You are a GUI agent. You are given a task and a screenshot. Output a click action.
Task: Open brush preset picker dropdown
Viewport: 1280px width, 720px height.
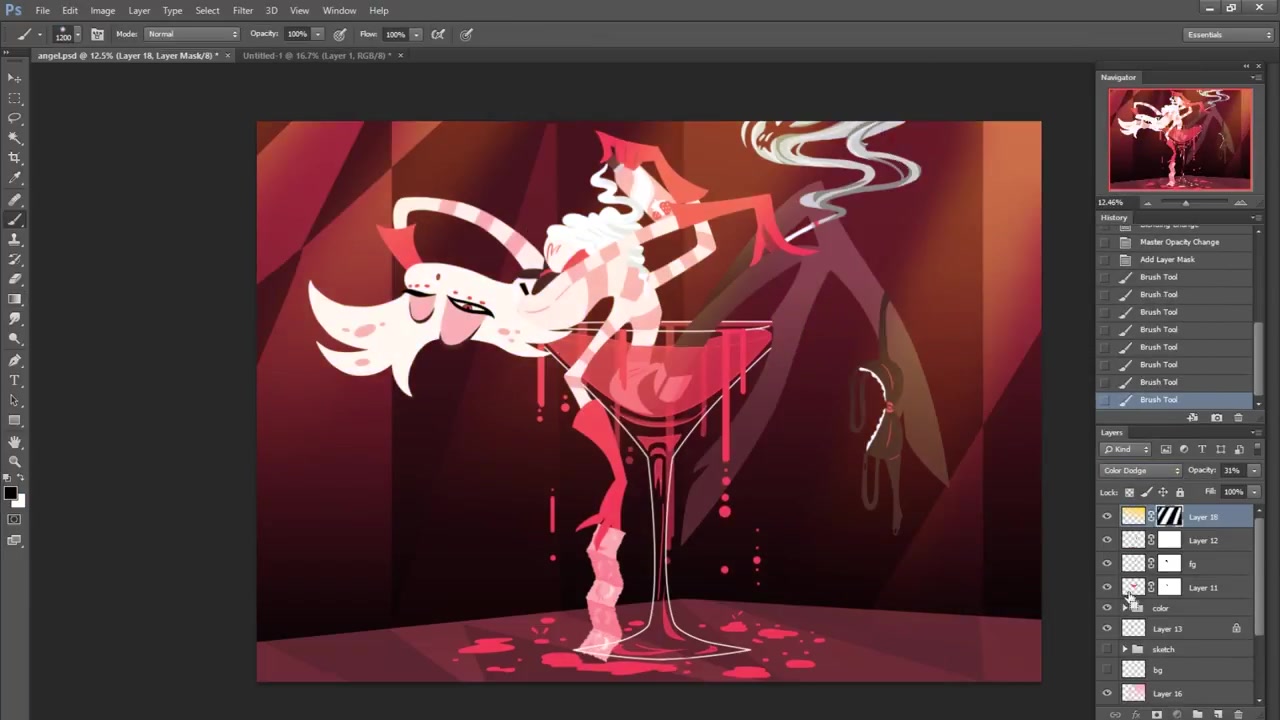(80, 34)
